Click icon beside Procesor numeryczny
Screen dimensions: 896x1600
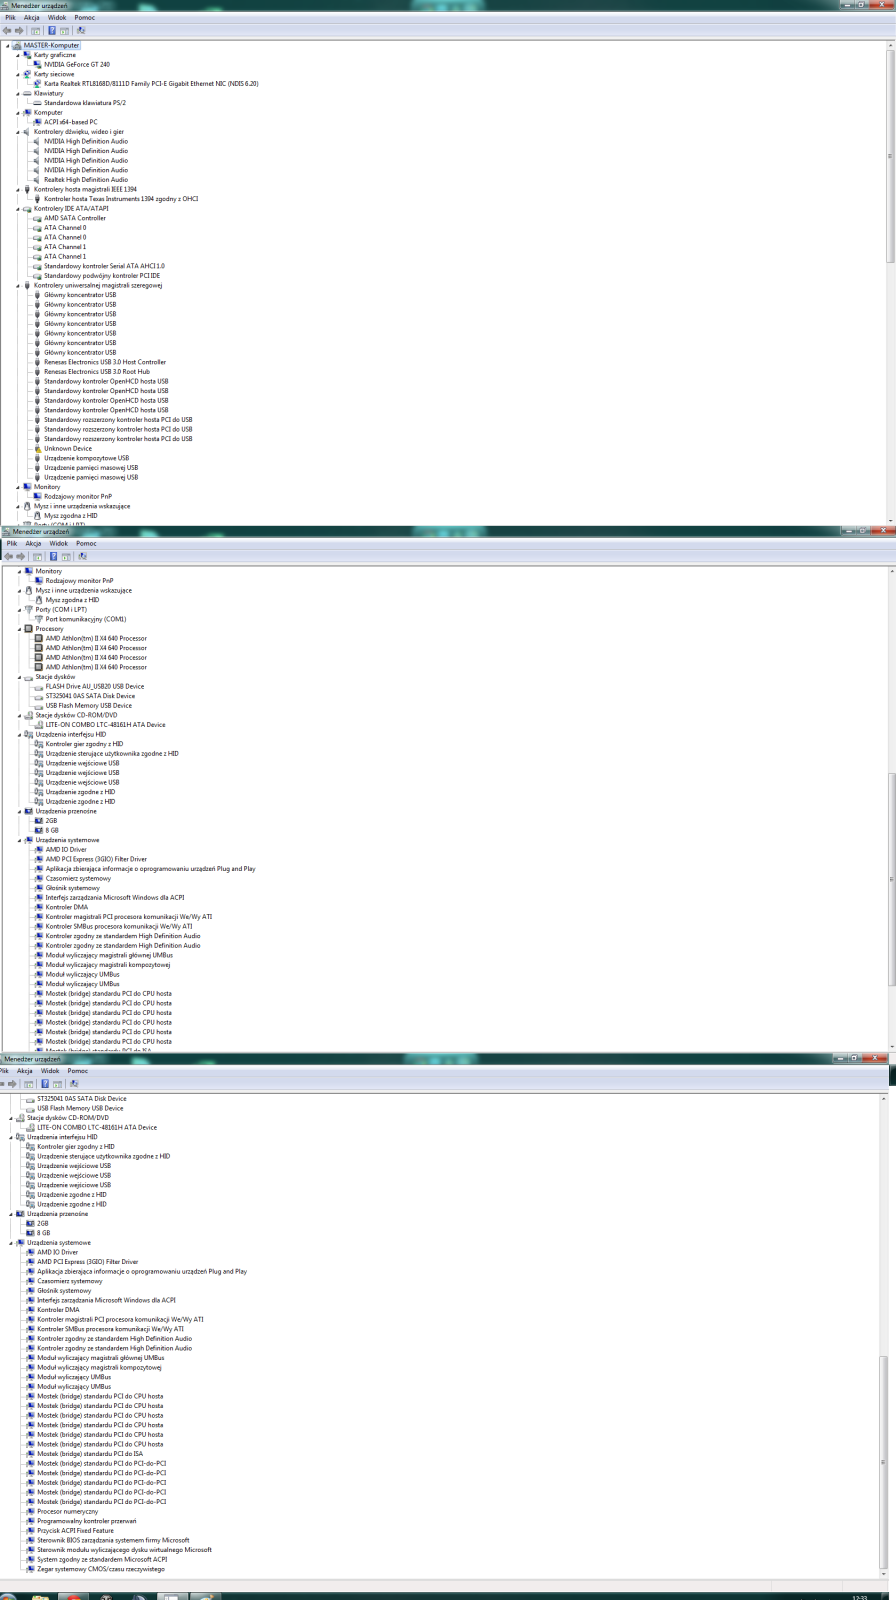[x=31, y=1511]
